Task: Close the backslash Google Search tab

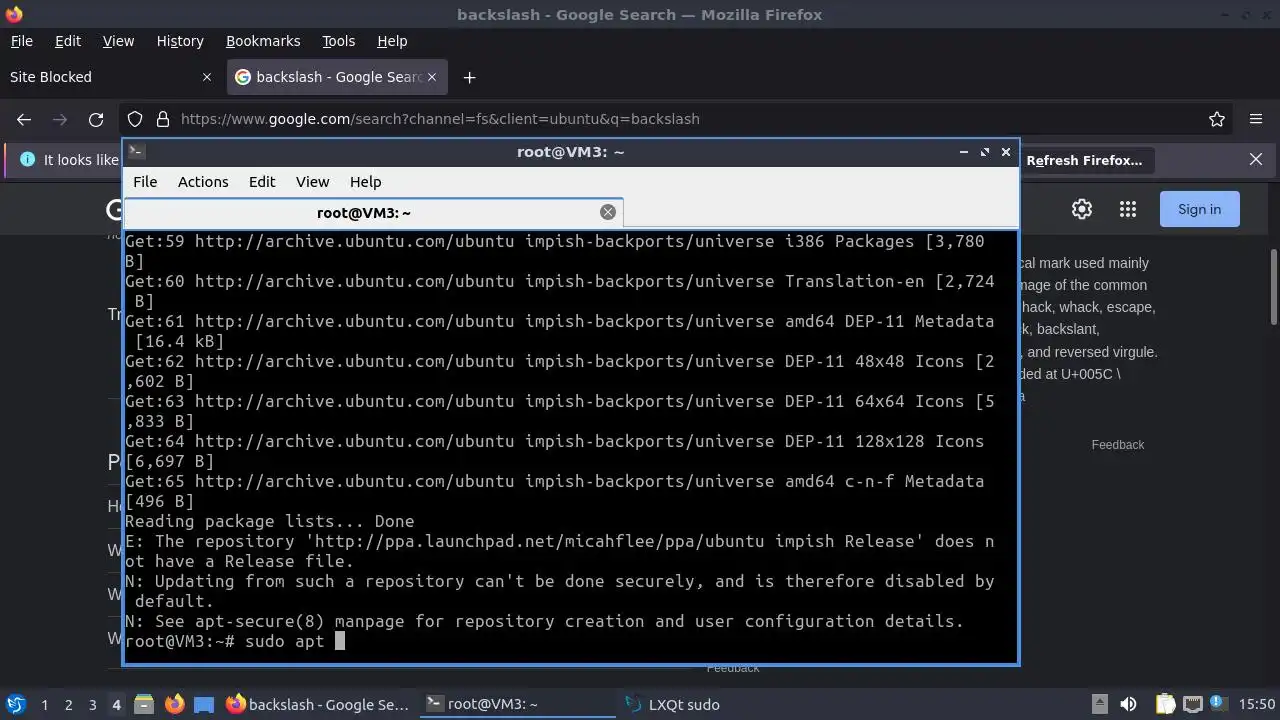Action: click(432, 77)
